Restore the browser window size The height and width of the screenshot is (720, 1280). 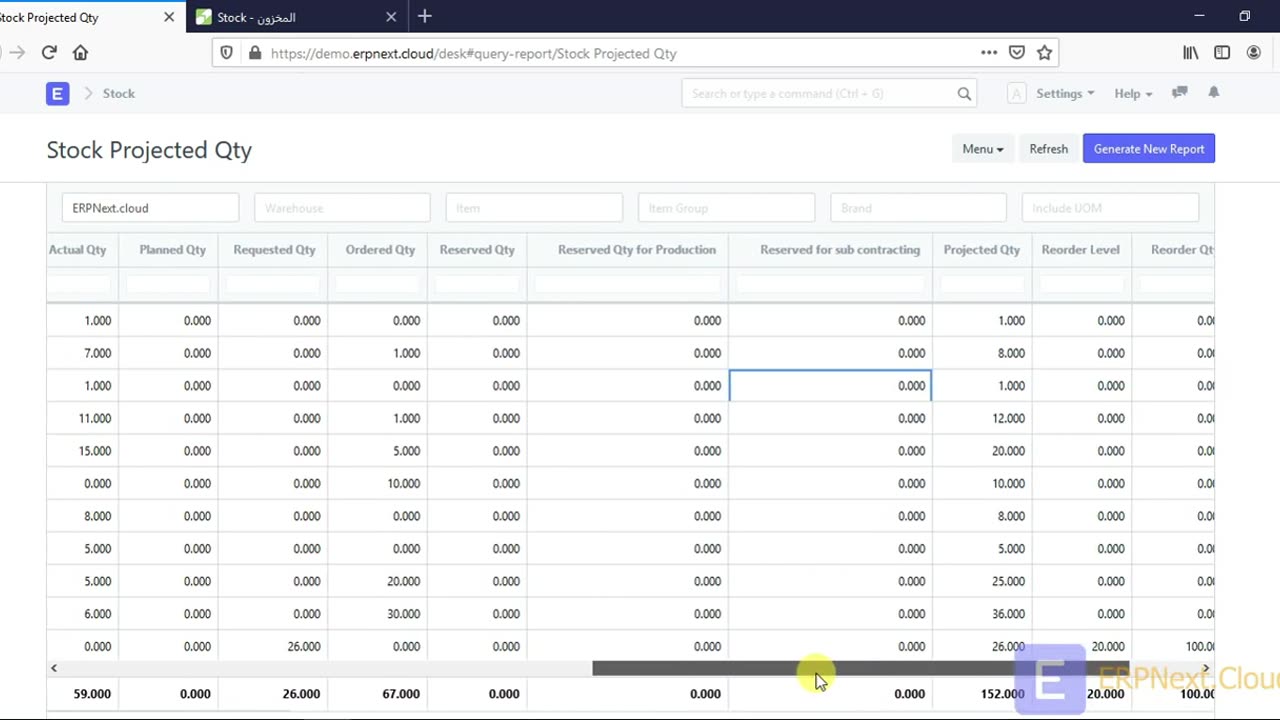(x=1244, y=16)
